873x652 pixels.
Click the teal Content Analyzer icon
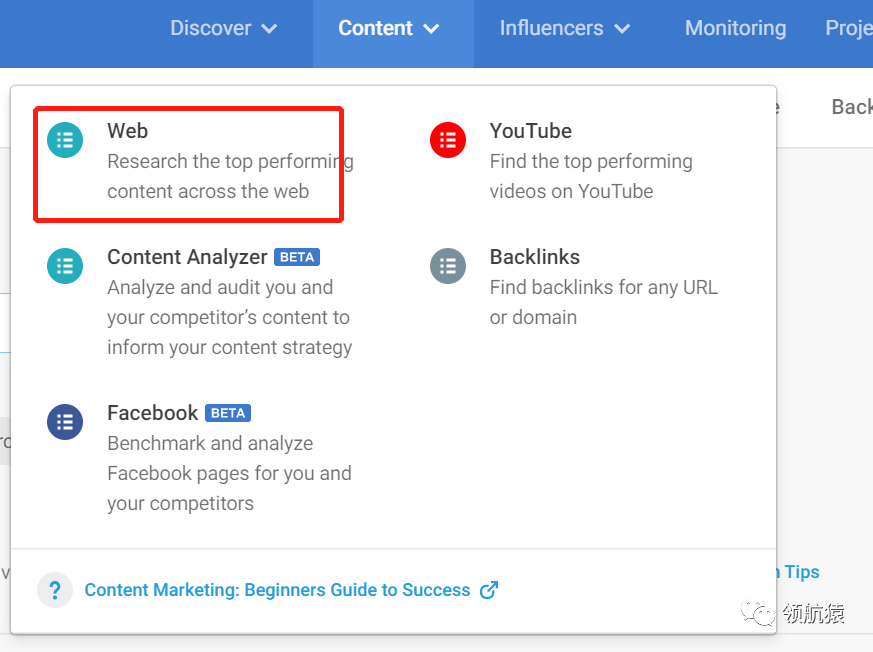pyautogui.click(x=65, y=265)
